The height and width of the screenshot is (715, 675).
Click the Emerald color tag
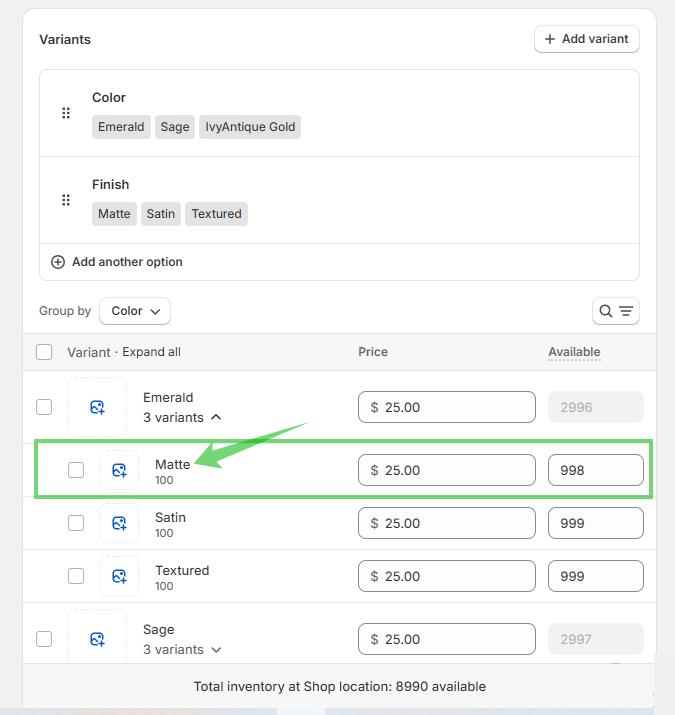[121, 127]
